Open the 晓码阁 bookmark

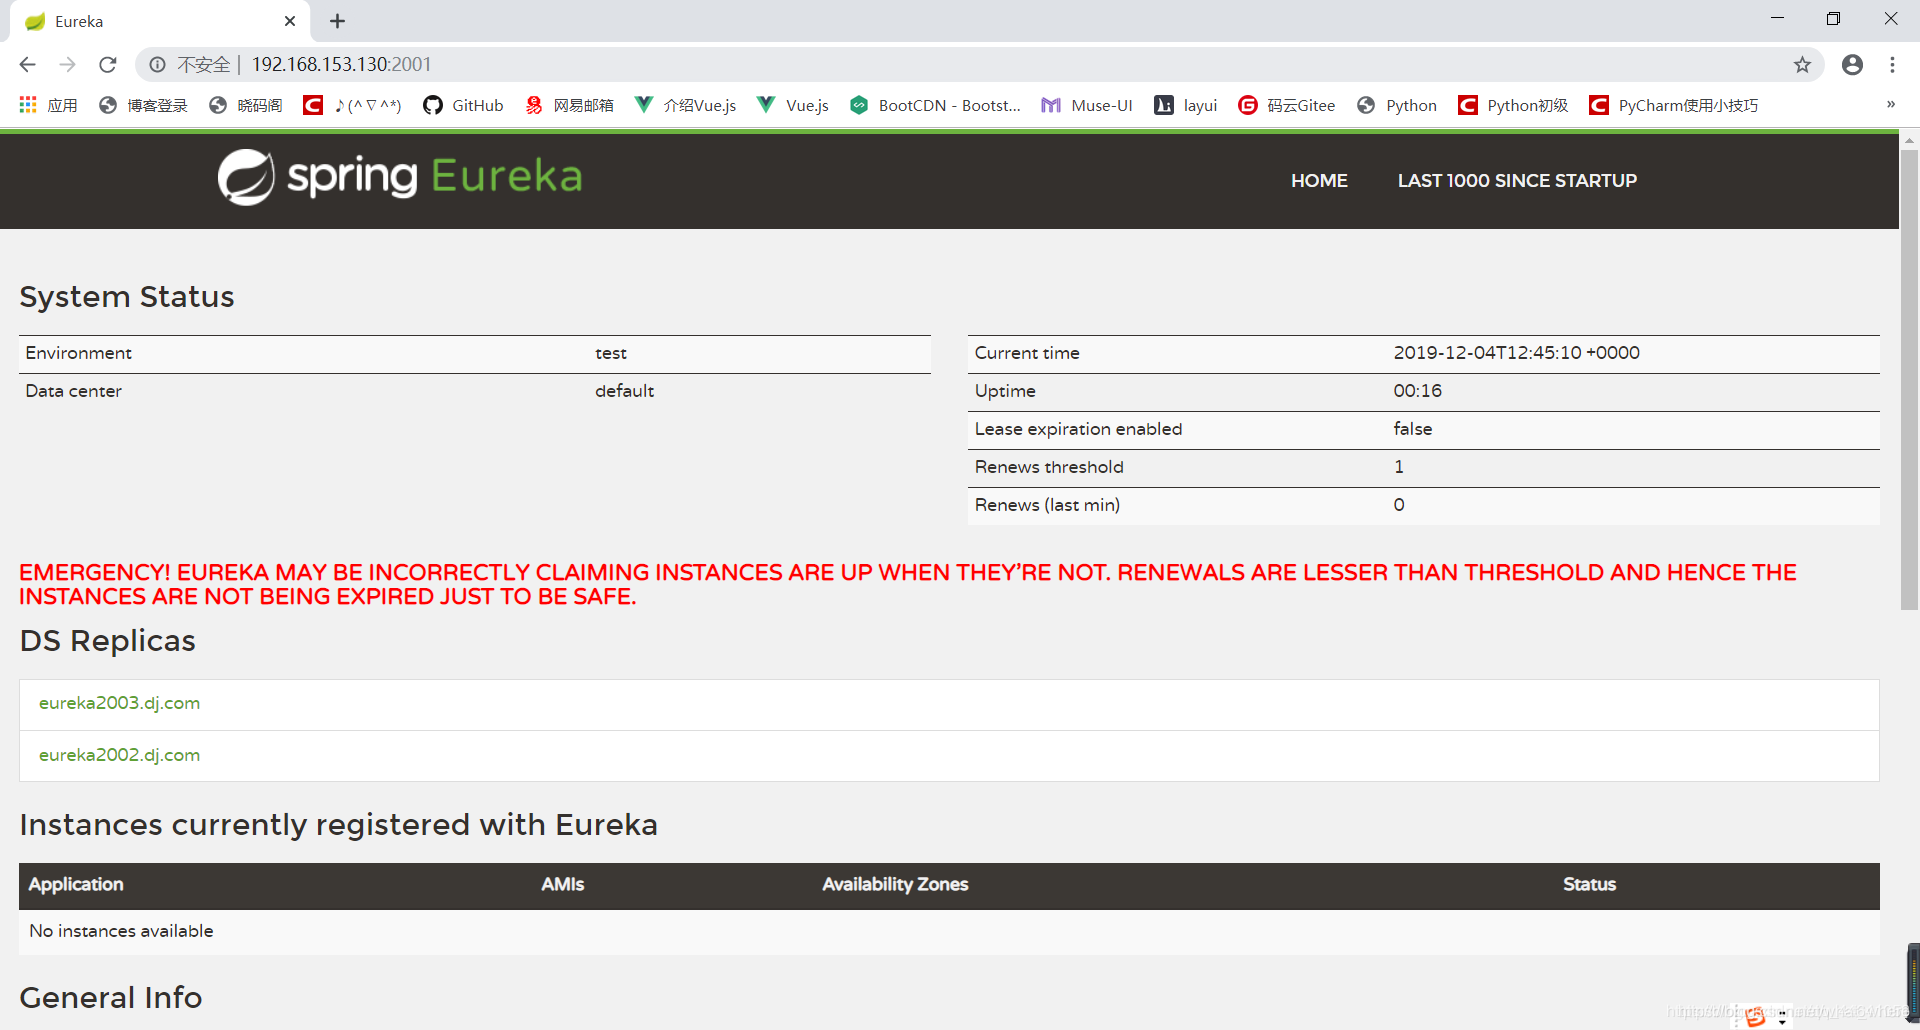[245, 105]
